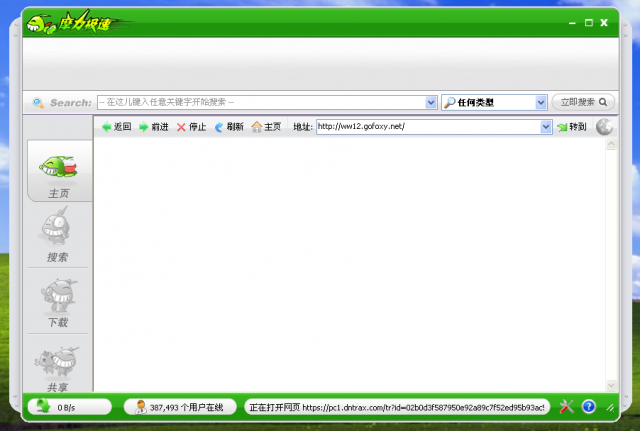Focus the search keyword input field
This screenshot has height=431, width=640.
tap(262, 102)
